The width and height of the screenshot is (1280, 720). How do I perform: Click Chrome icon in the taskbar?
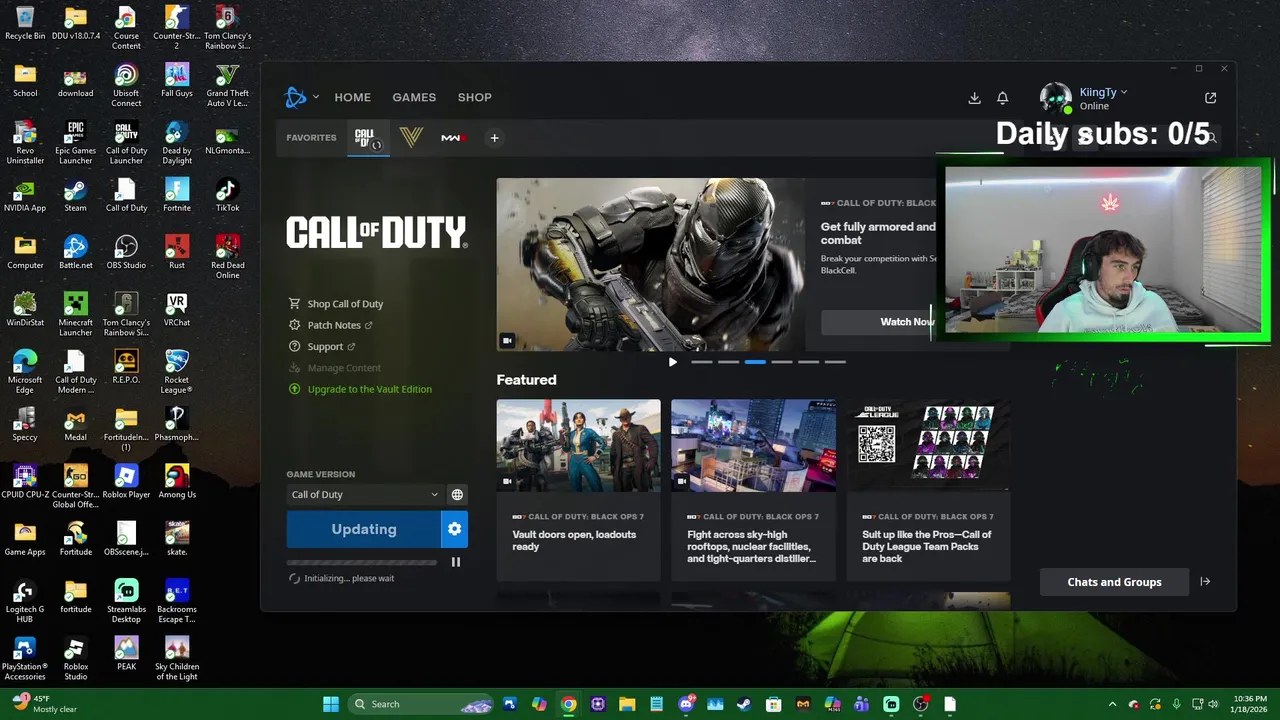[568, 704]
